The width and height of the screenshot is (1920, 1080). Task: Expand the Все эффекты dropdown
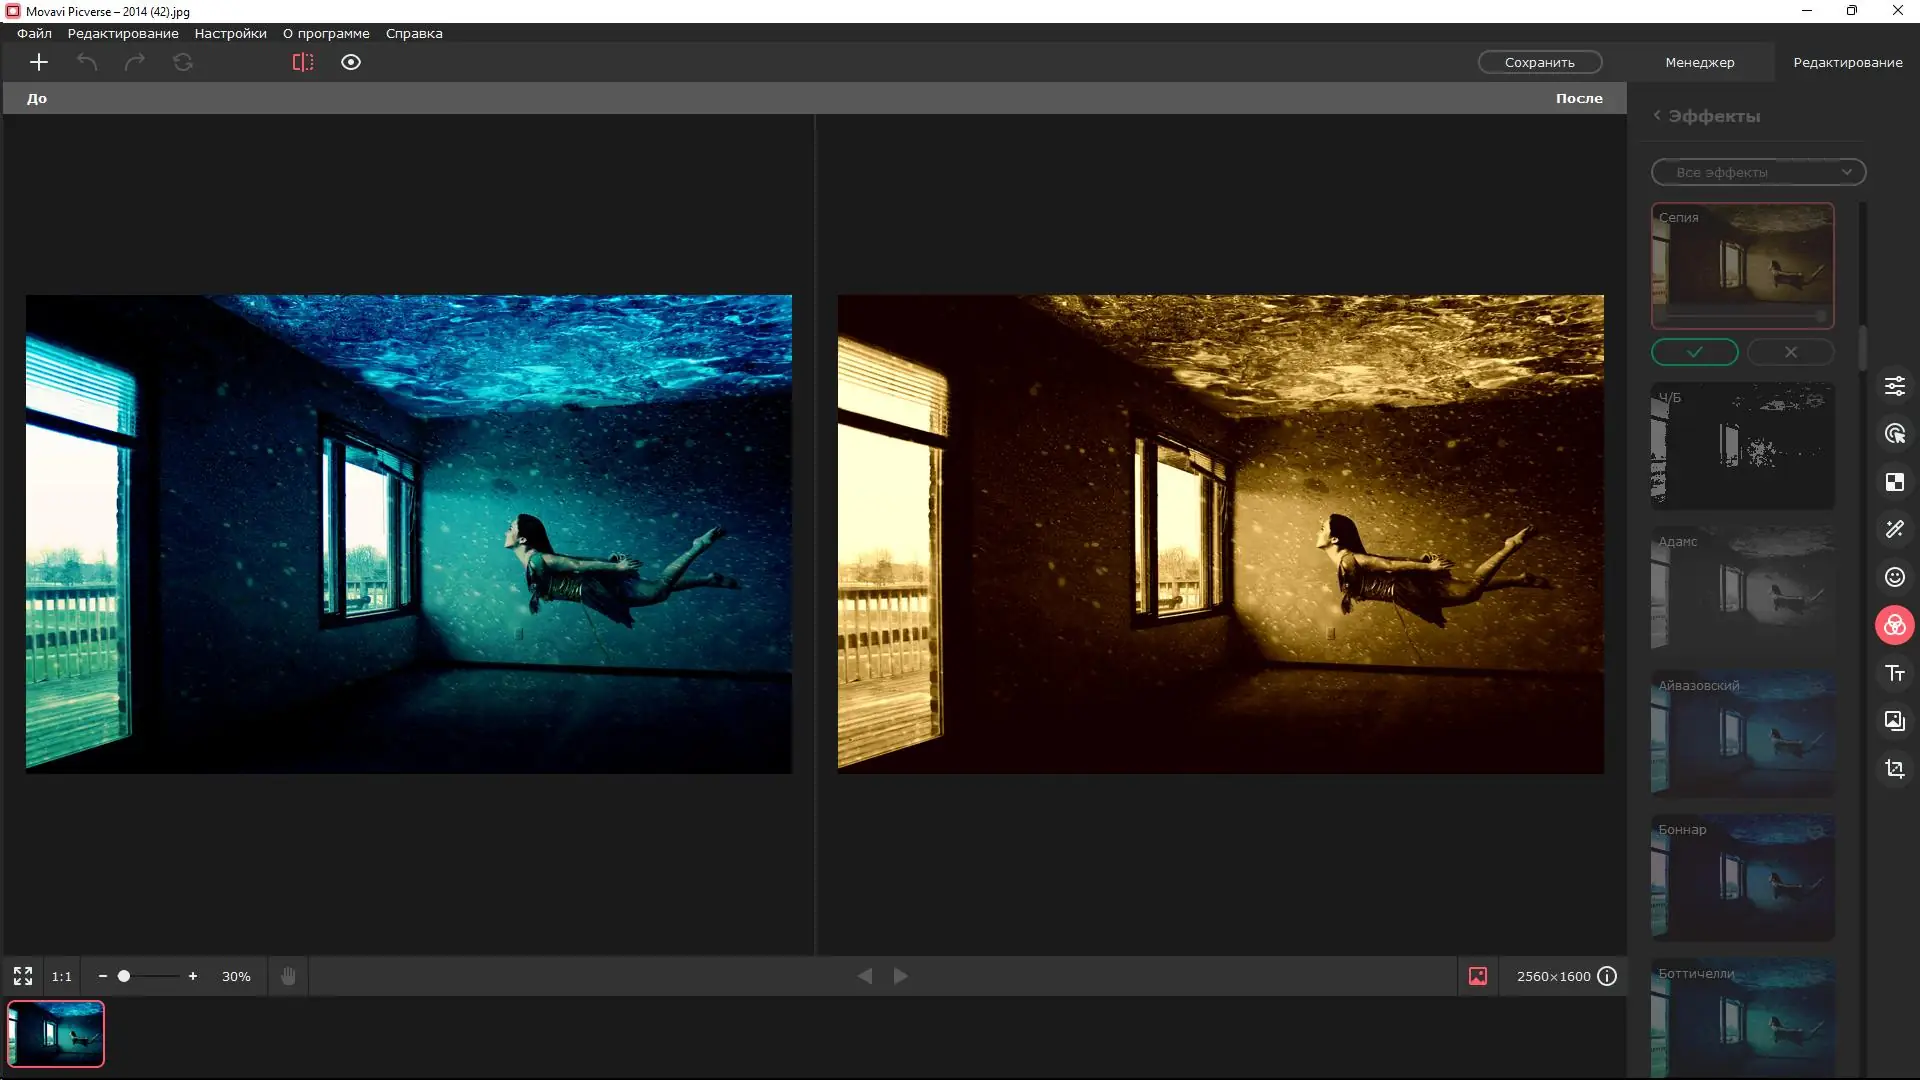[1758, 172]
